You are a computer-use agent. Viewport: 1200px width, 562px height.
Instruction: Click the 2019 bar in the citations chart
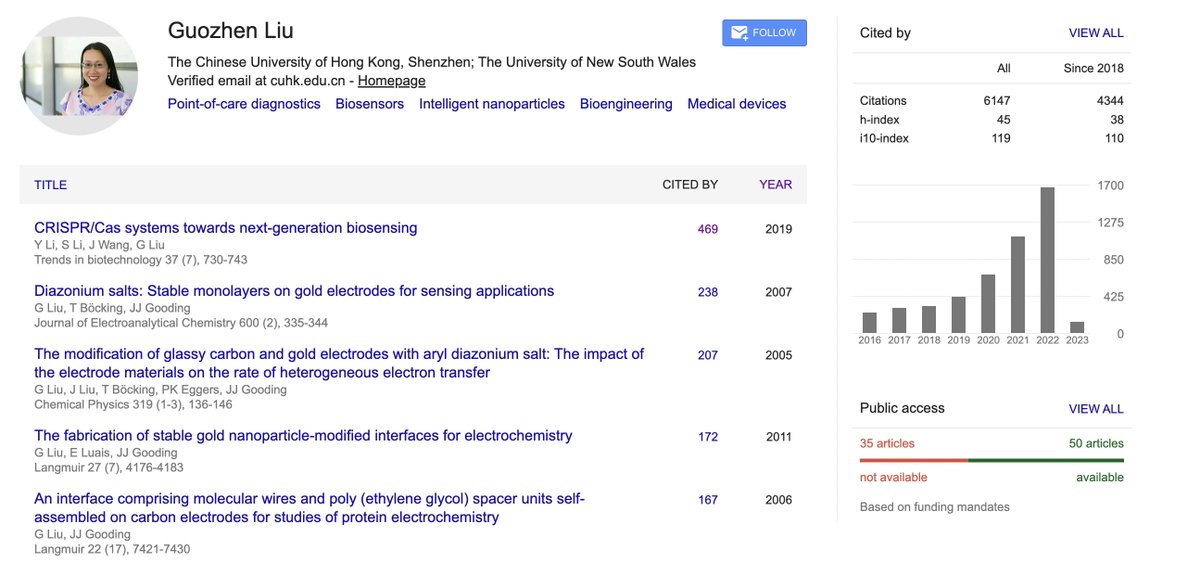958,315
